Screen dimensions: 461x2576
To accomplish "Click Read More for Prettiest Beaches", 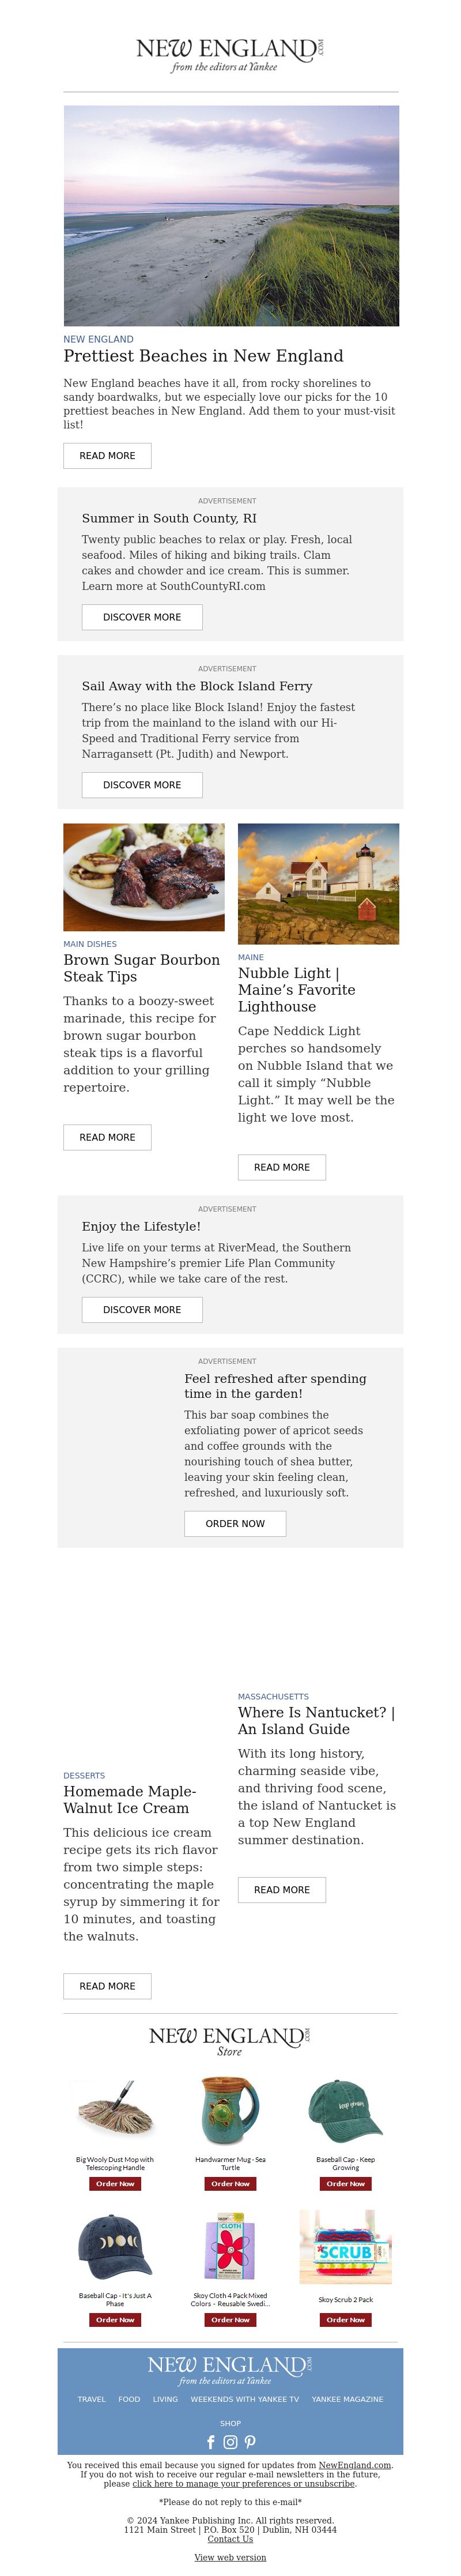I will coord(107,456).
